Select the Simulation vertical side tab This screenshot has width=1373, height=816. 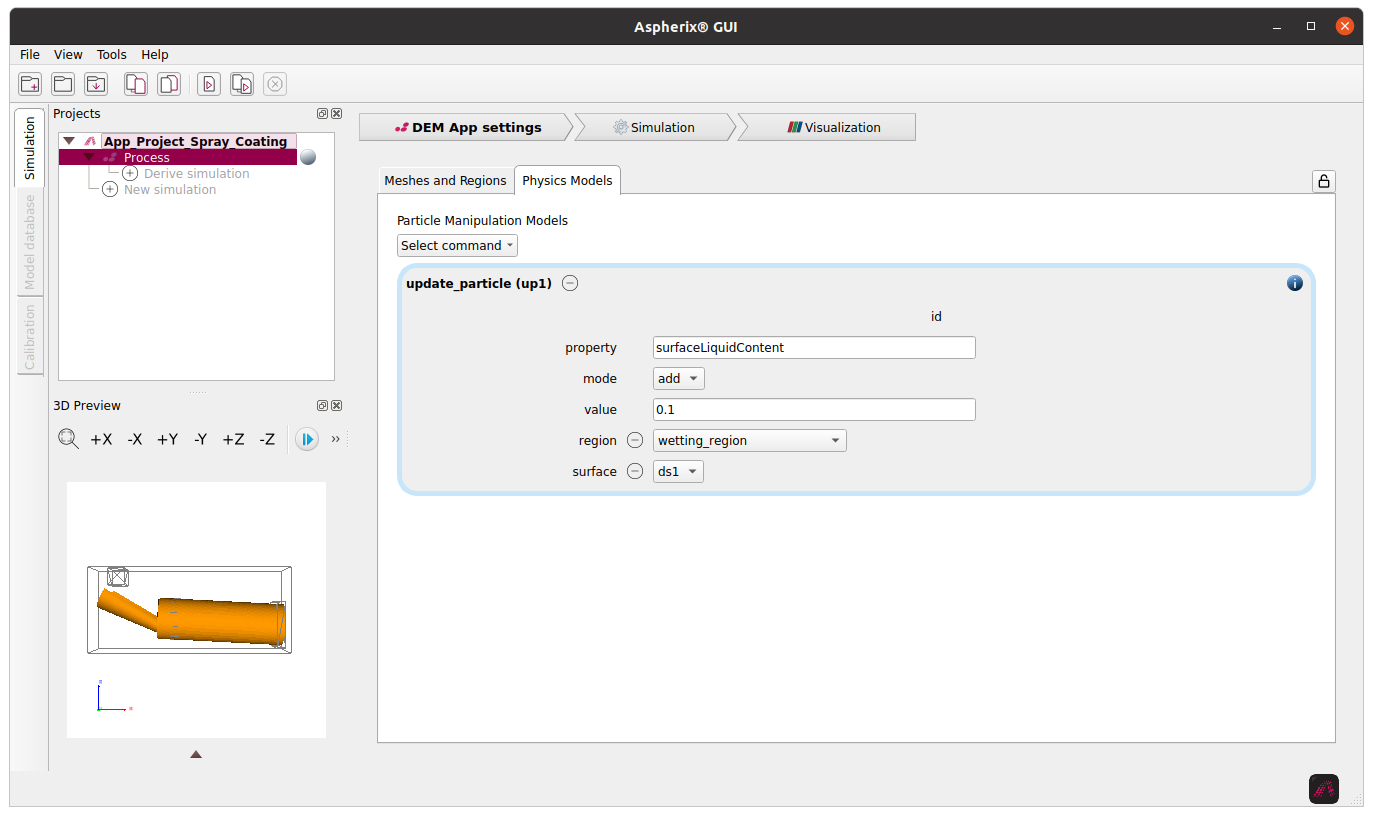coord(29,147)
